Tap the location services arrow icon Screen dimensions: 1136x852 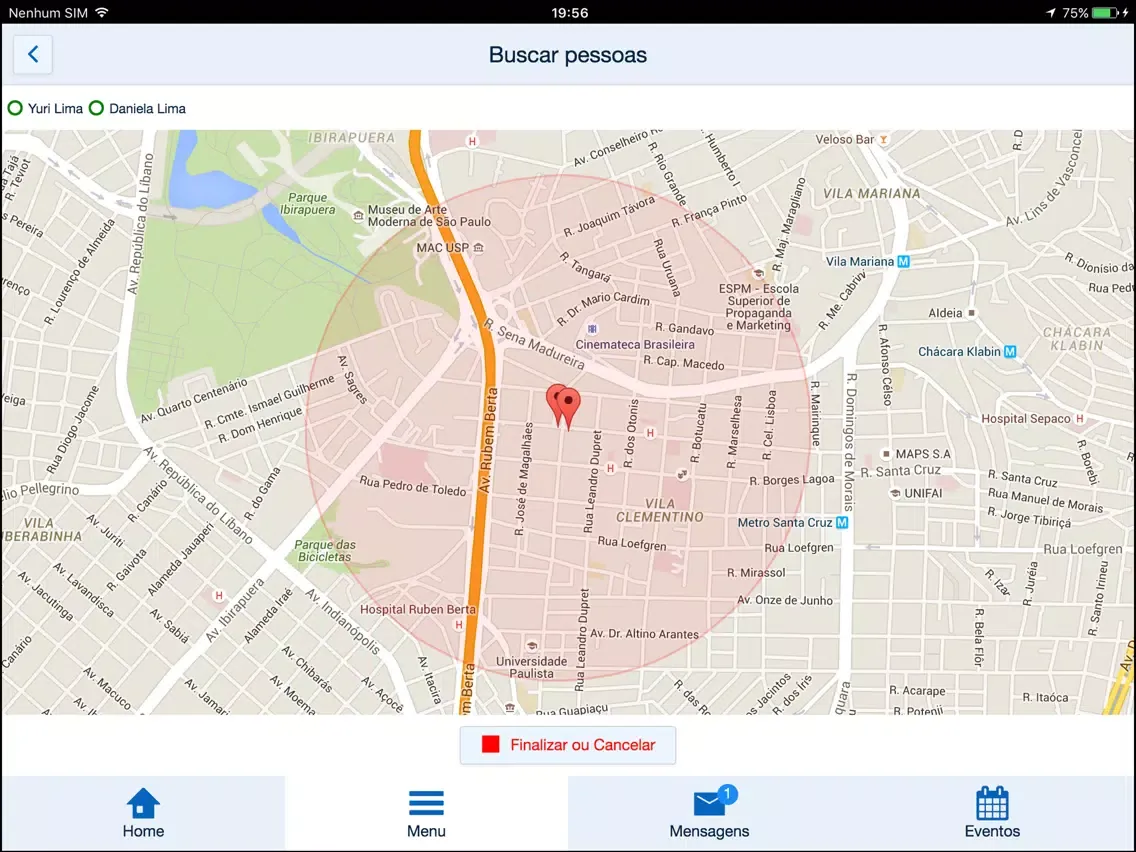tap(1051, 12)
